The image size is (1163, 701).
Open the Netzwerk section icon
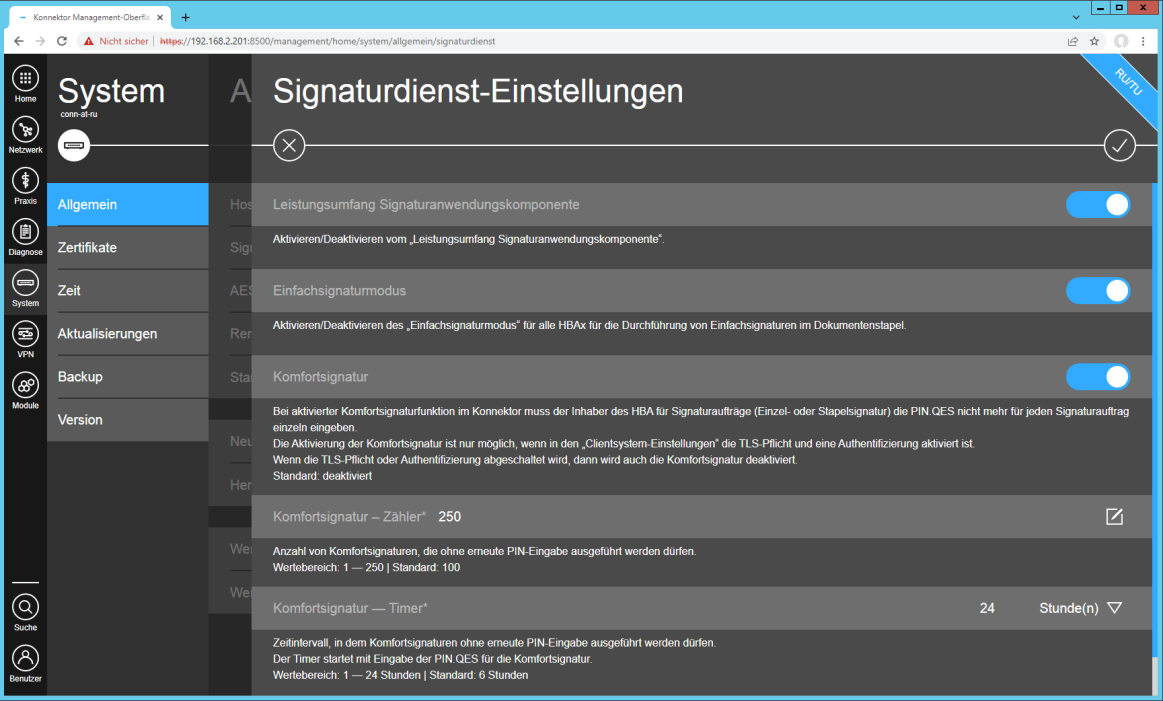pos(25,130)
